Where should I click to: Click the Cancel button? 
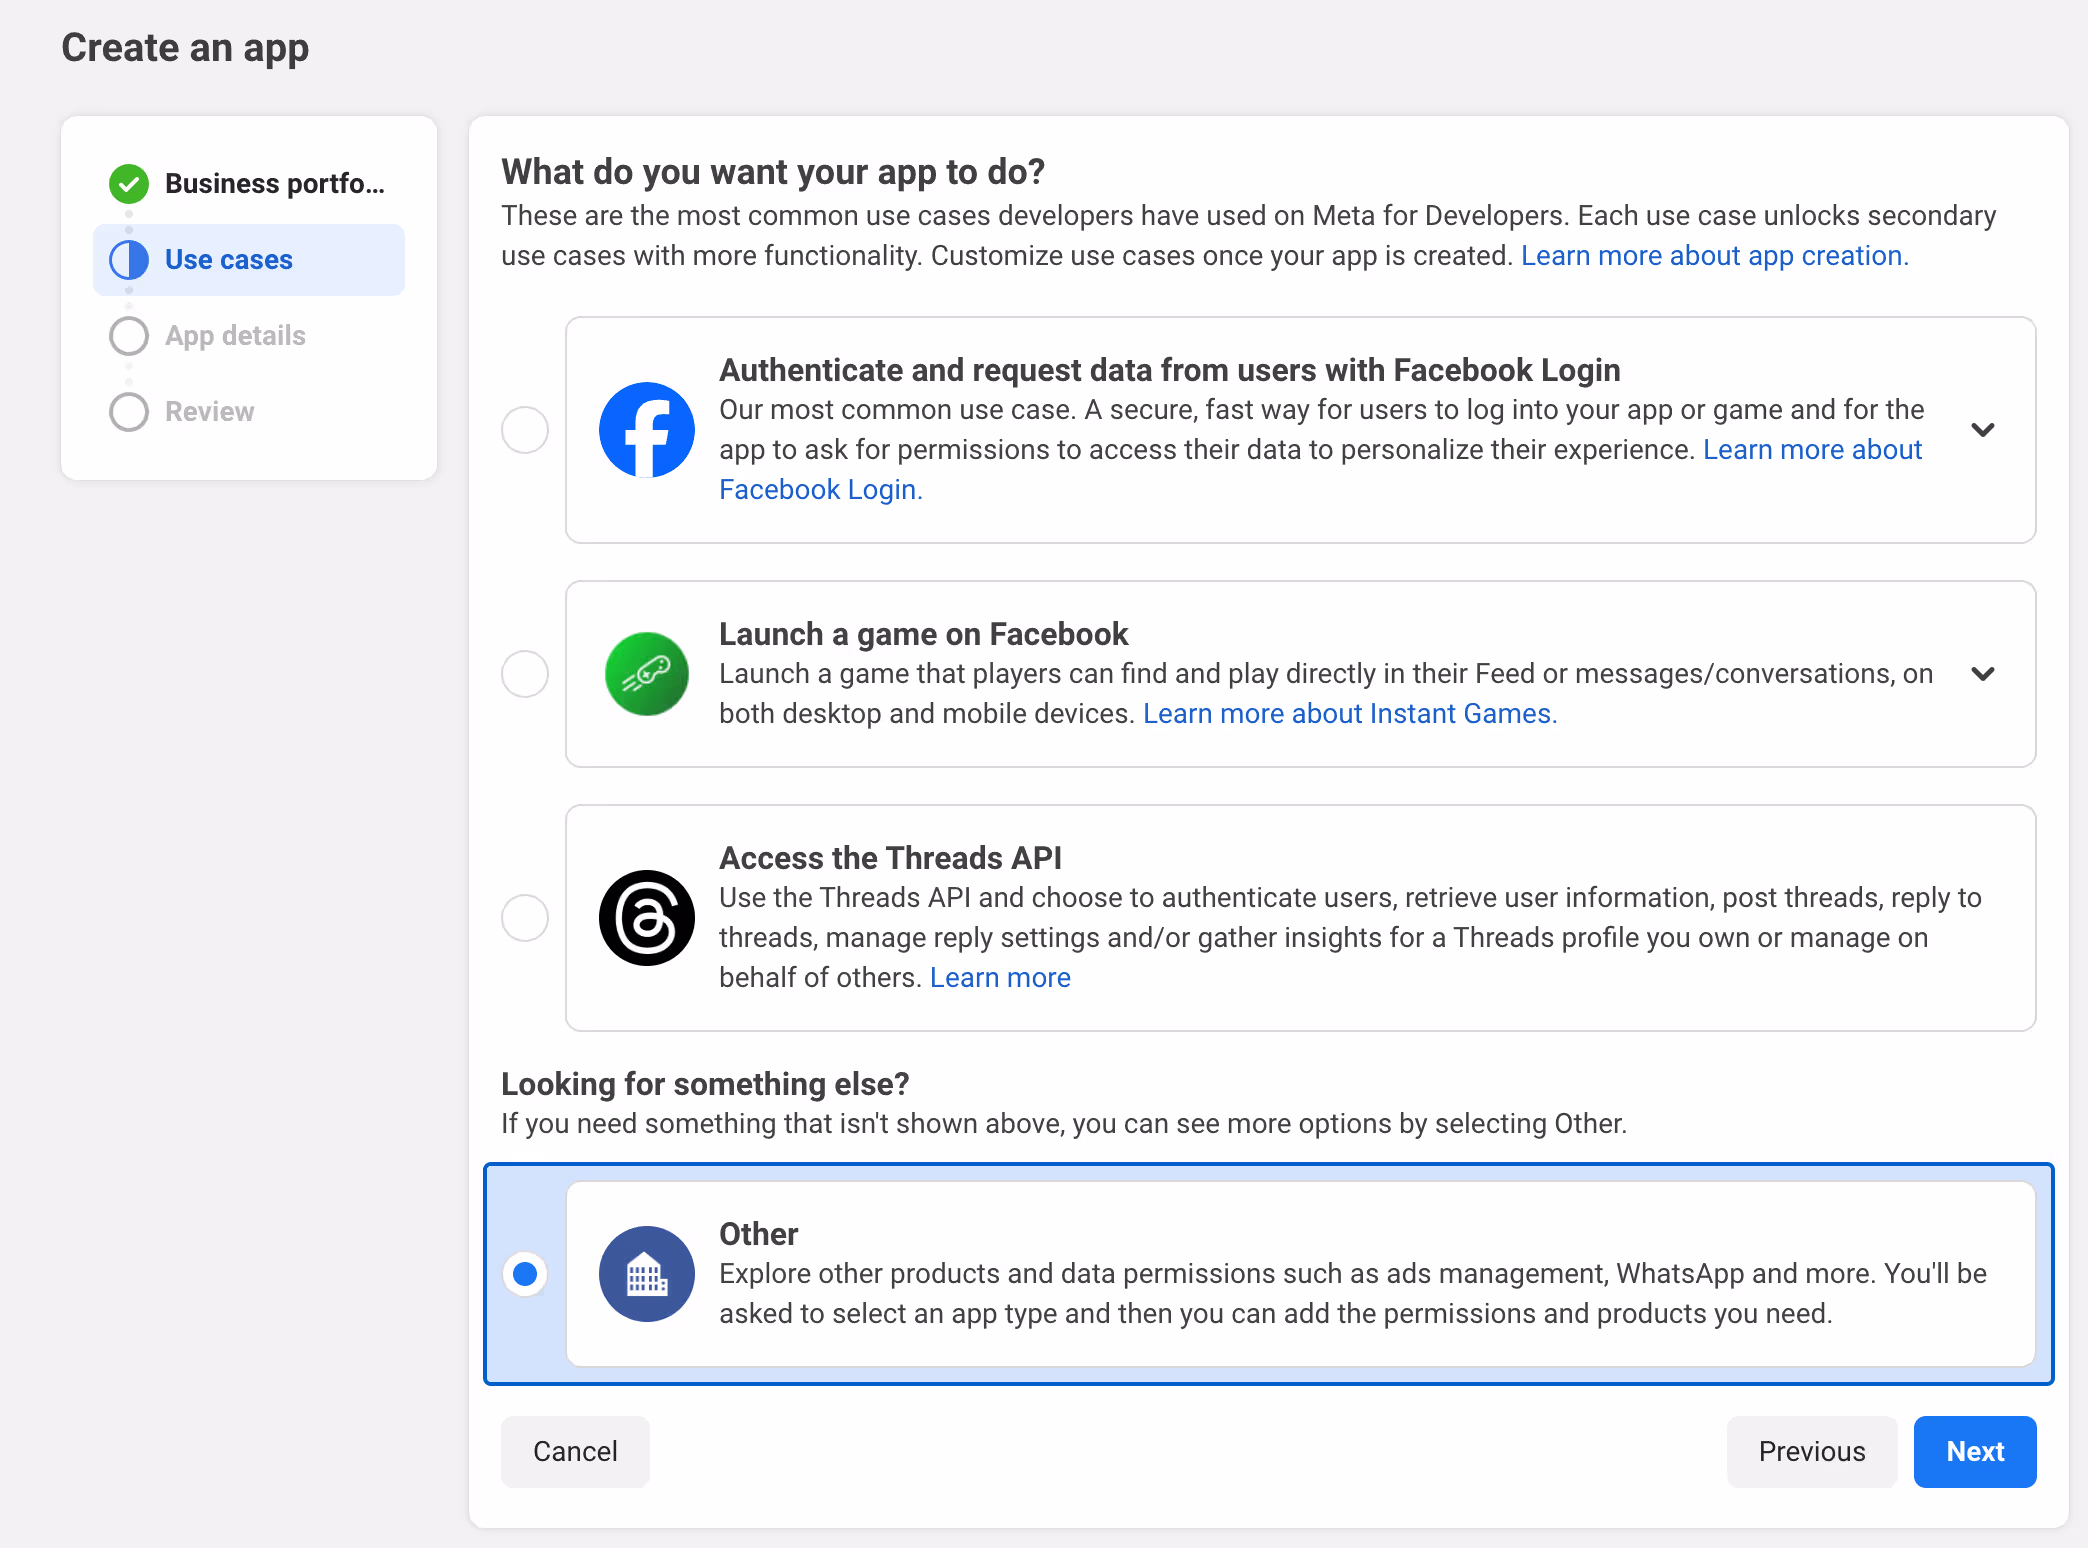click(575, 1452)
